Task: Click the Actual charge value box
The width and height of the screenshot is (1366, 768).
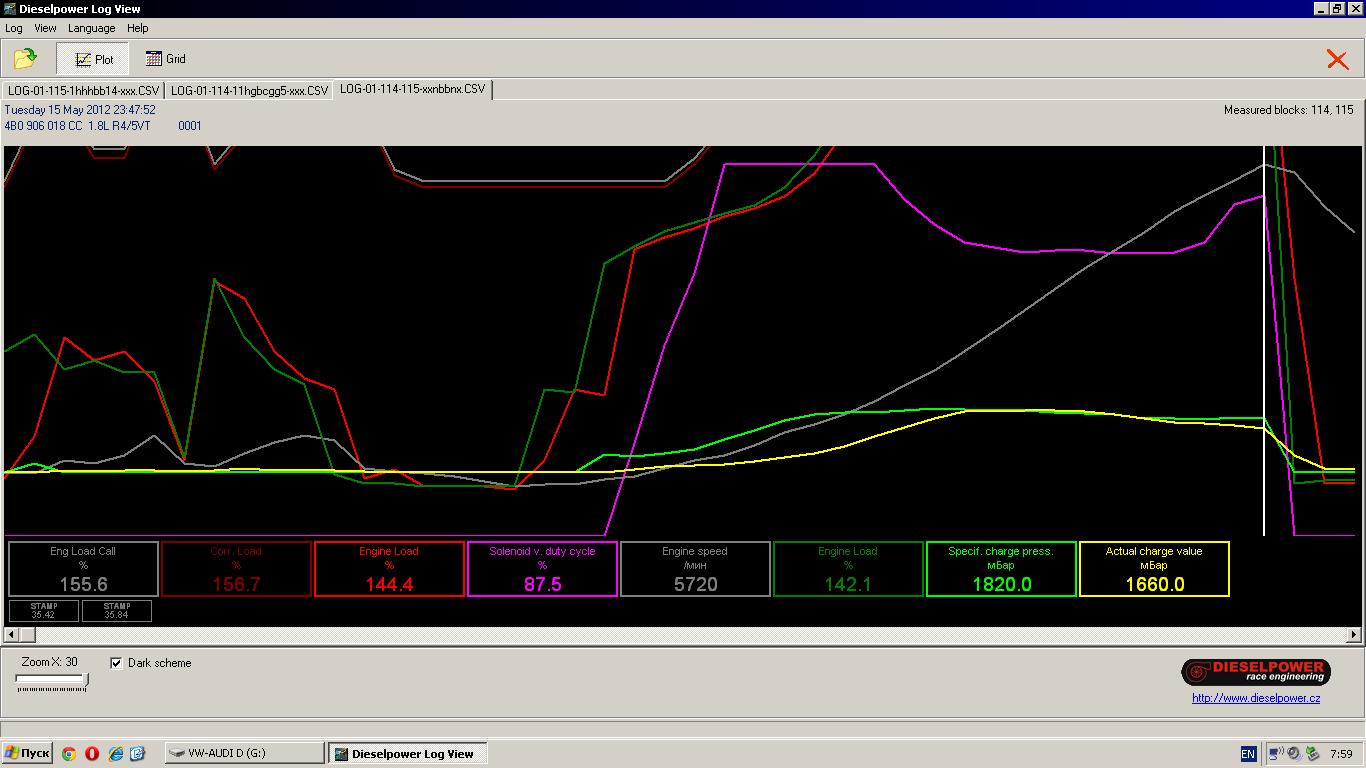Action: coord(1154,569)
